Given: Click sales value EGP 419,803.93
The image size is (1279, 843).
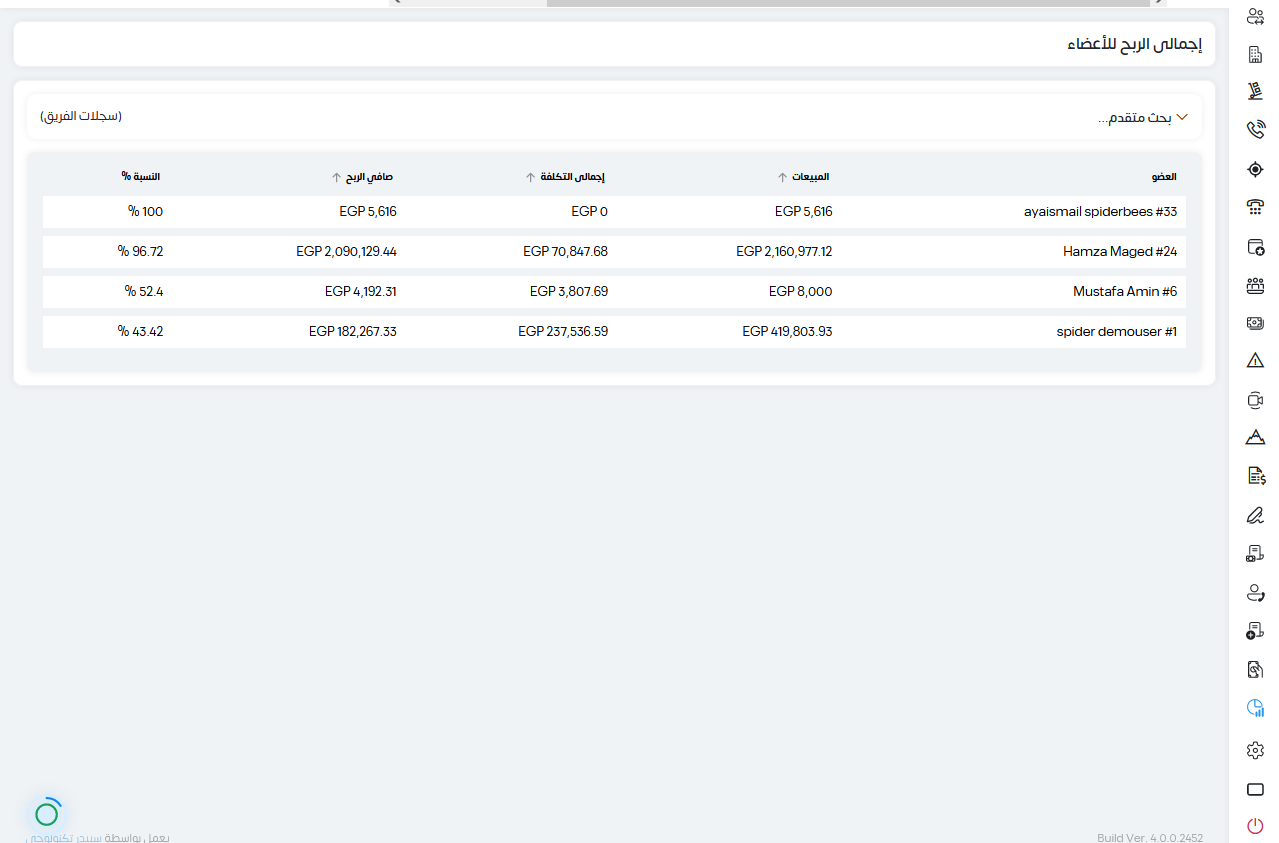Looking at the screenshot, I should (x=787, y=331).
